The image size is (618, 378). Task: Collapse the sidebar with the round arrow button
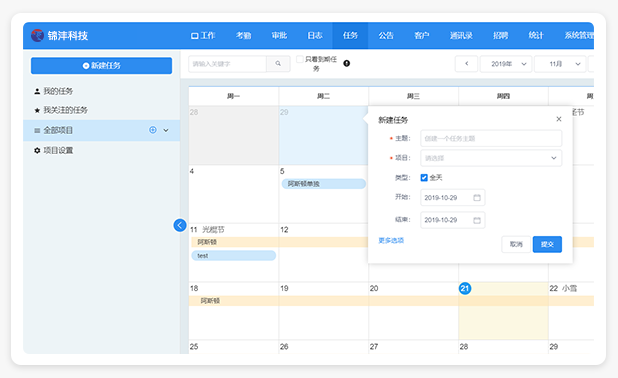tap(180, 225)
